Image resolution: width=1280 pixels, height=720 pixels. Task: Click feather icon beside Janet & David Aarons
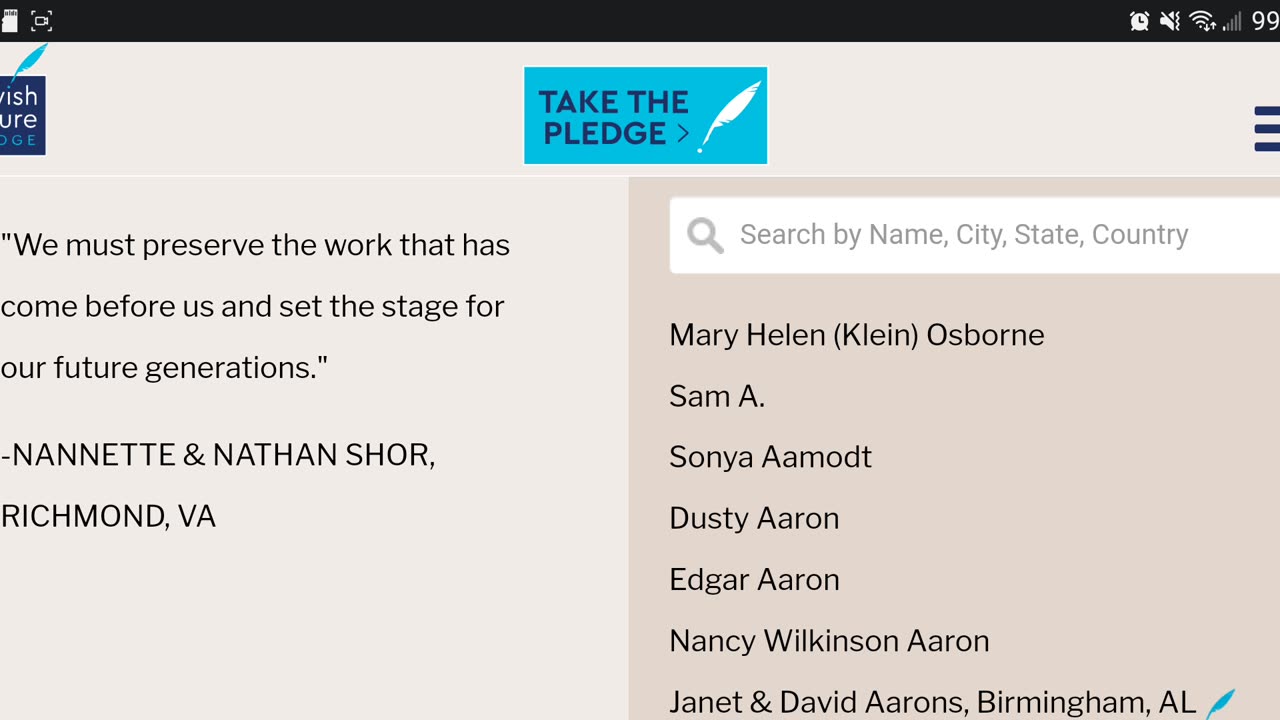point(1220,703)
